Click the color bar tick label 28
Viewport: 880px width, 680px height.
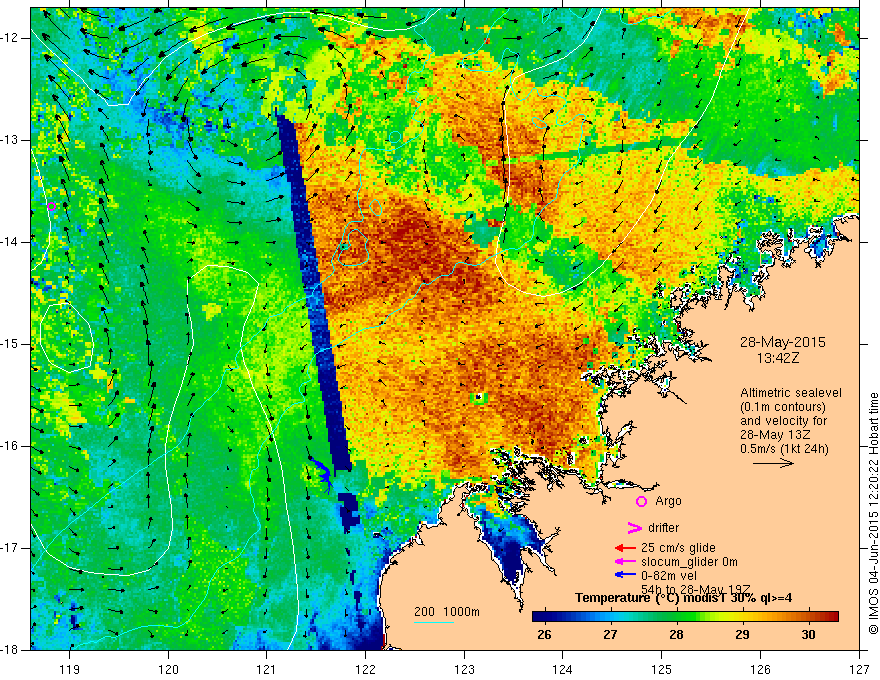[x=676, y=635]
